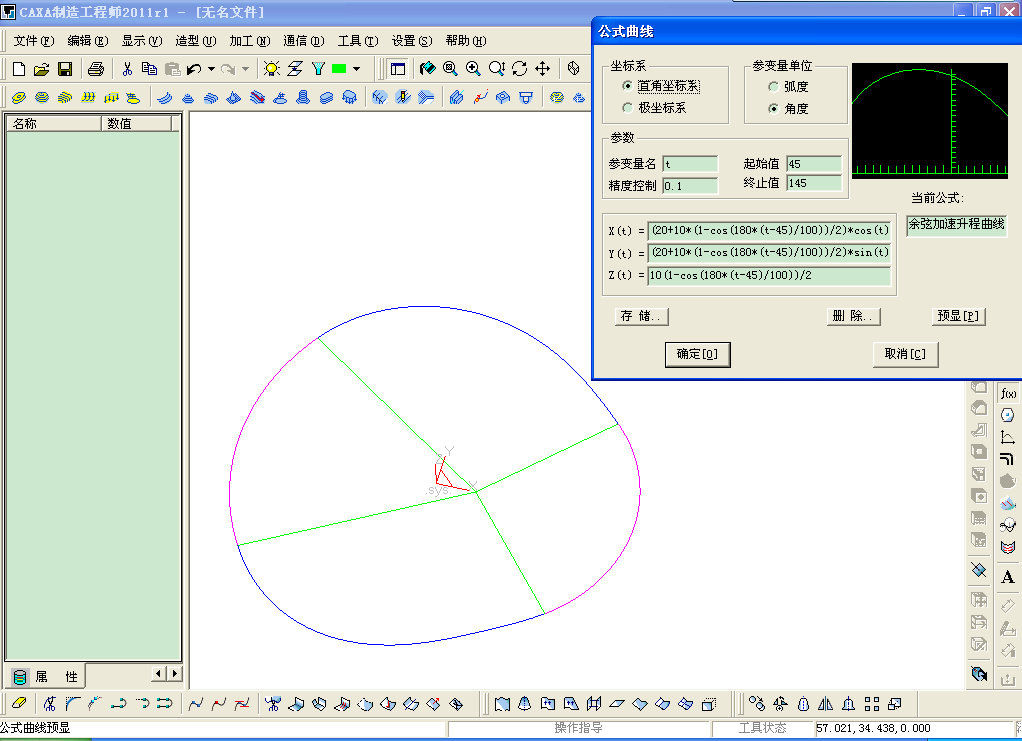Click the 余弦加速升程曲线 formula name field
This screenshot has height=741, width=1022.
pyautogui.click(x=956, y=224)
